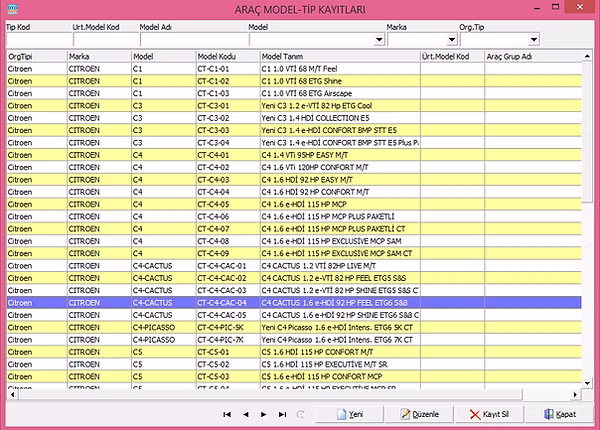
Task: Jump to last record arrow
Action: tap(282, 414)
